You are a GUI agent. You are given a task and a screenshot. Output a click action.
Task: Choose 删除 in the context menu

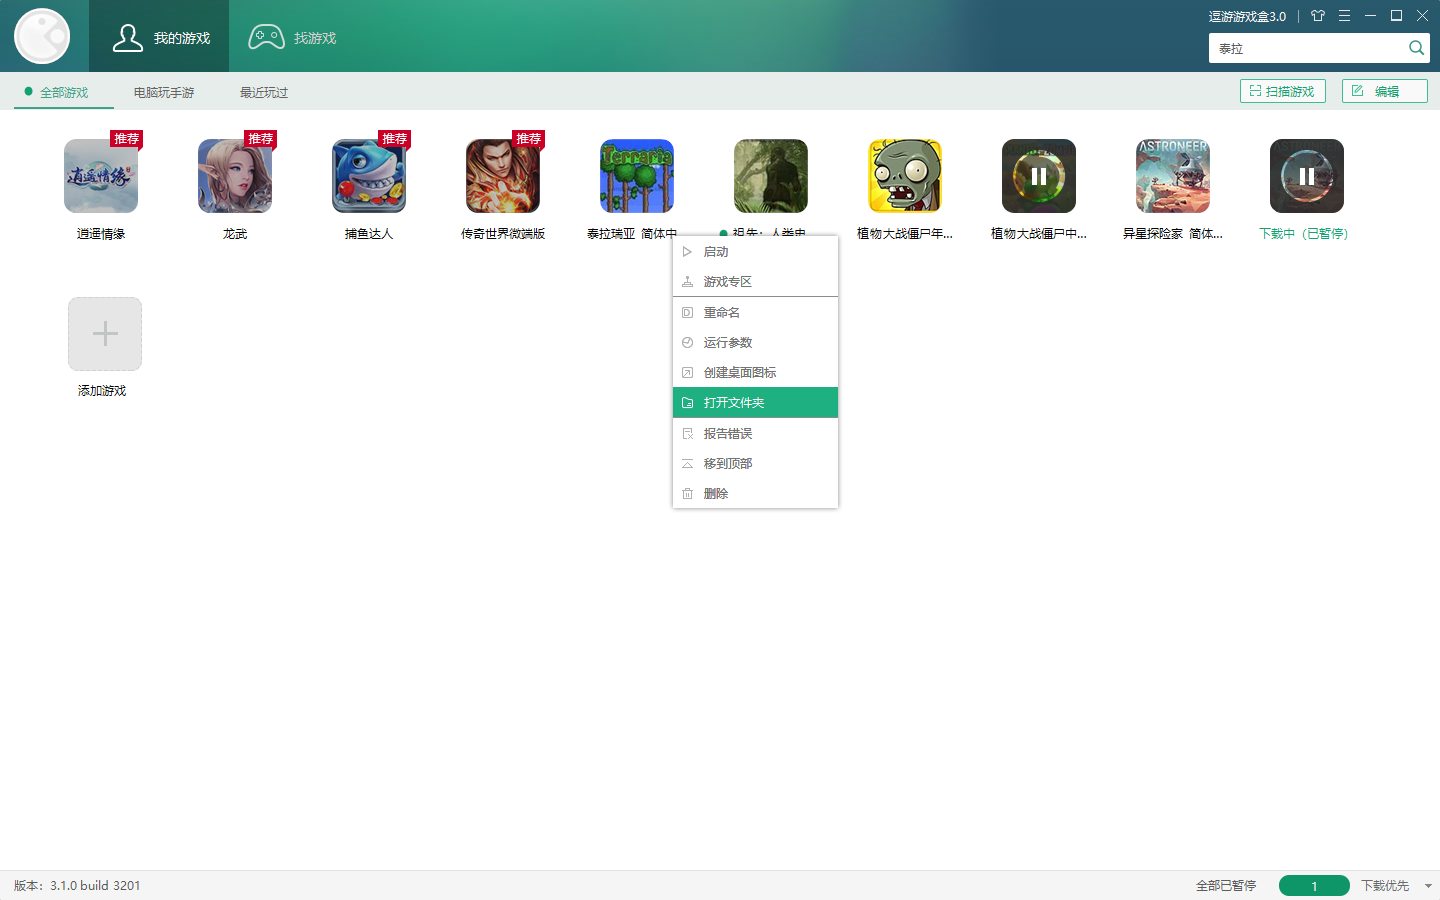click(x=755, y=494)
